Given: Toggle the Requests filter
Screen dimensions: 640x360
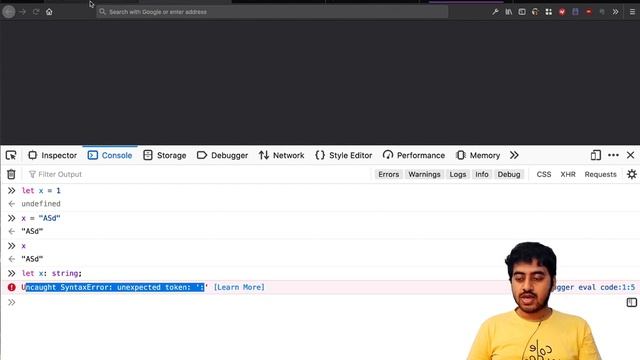Looking at the screenshot, I should pos(600,174).
